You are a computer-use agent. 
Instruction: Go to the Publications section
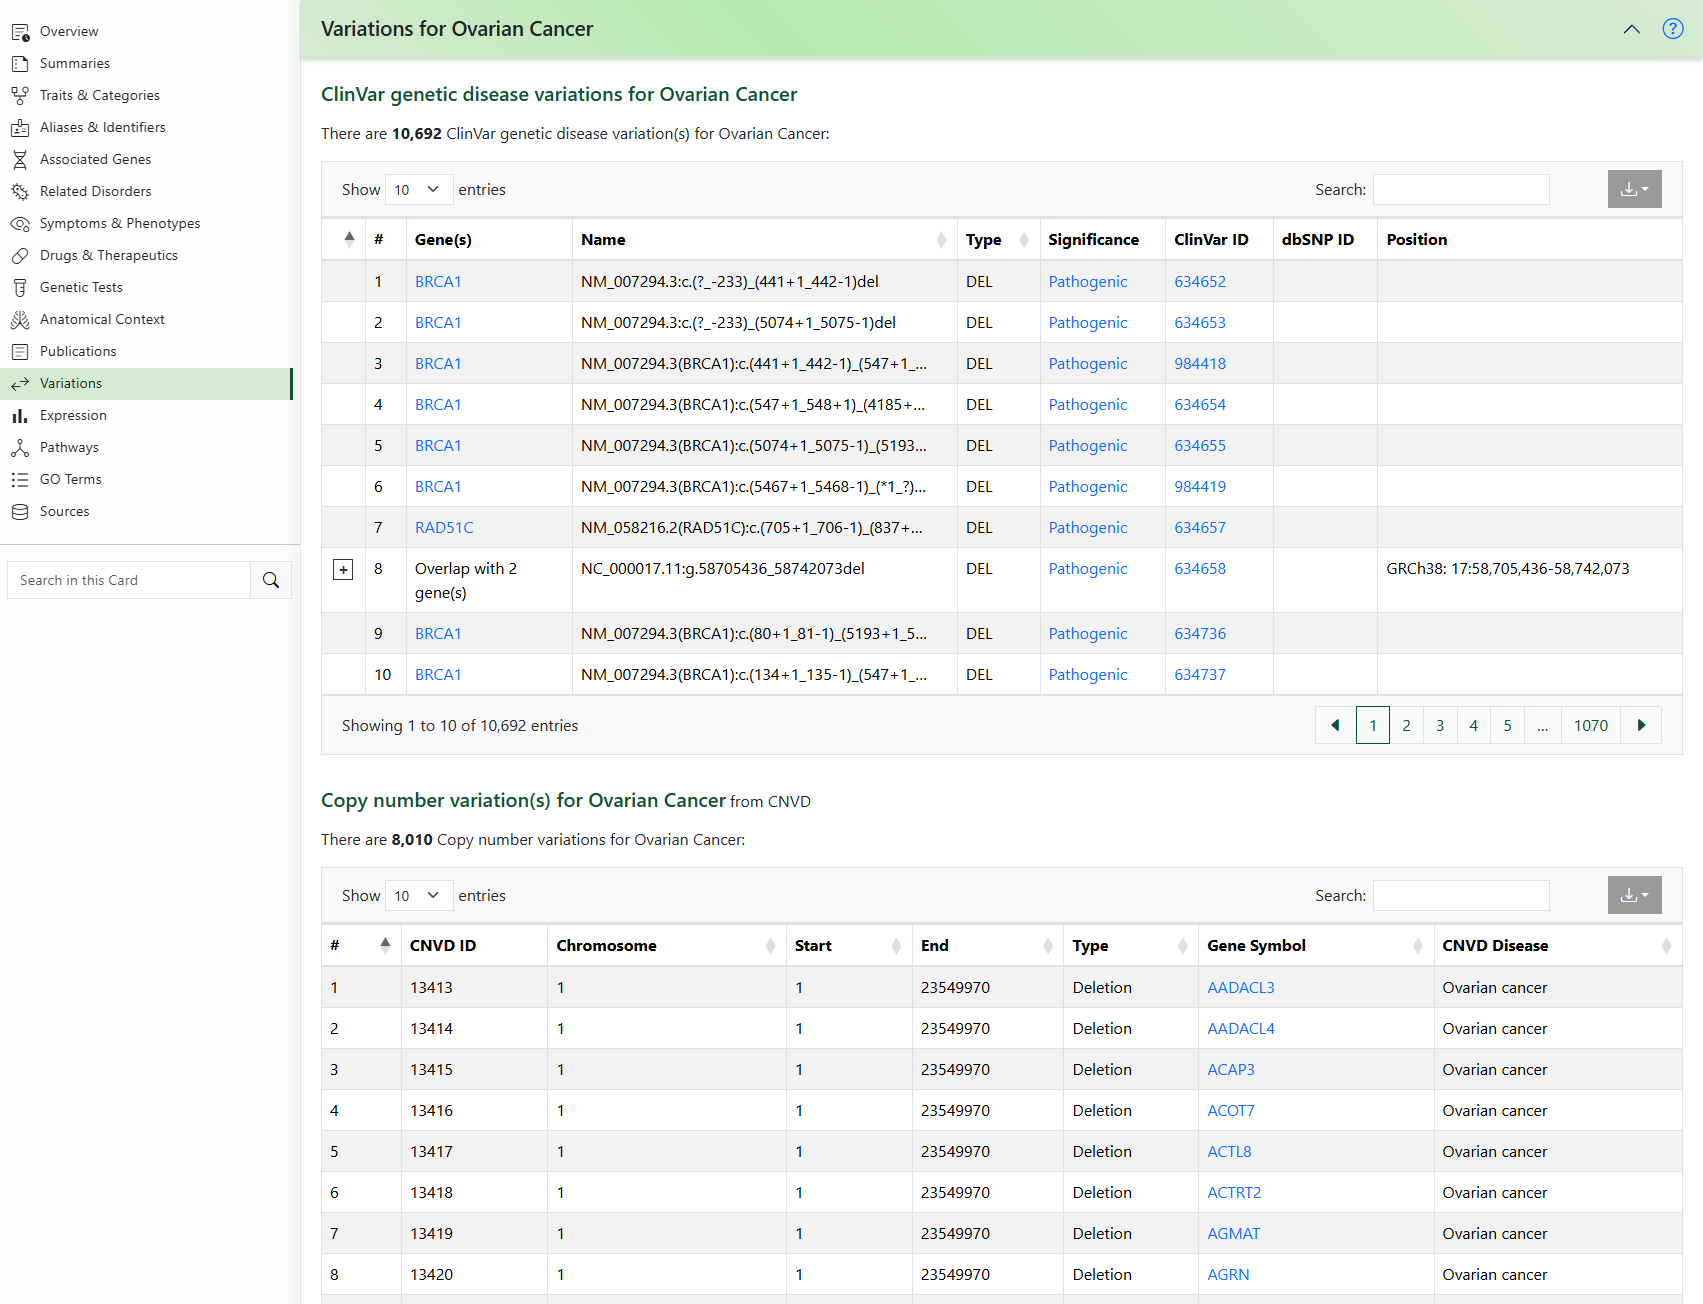pyautogui.click(x=78, y=351)
